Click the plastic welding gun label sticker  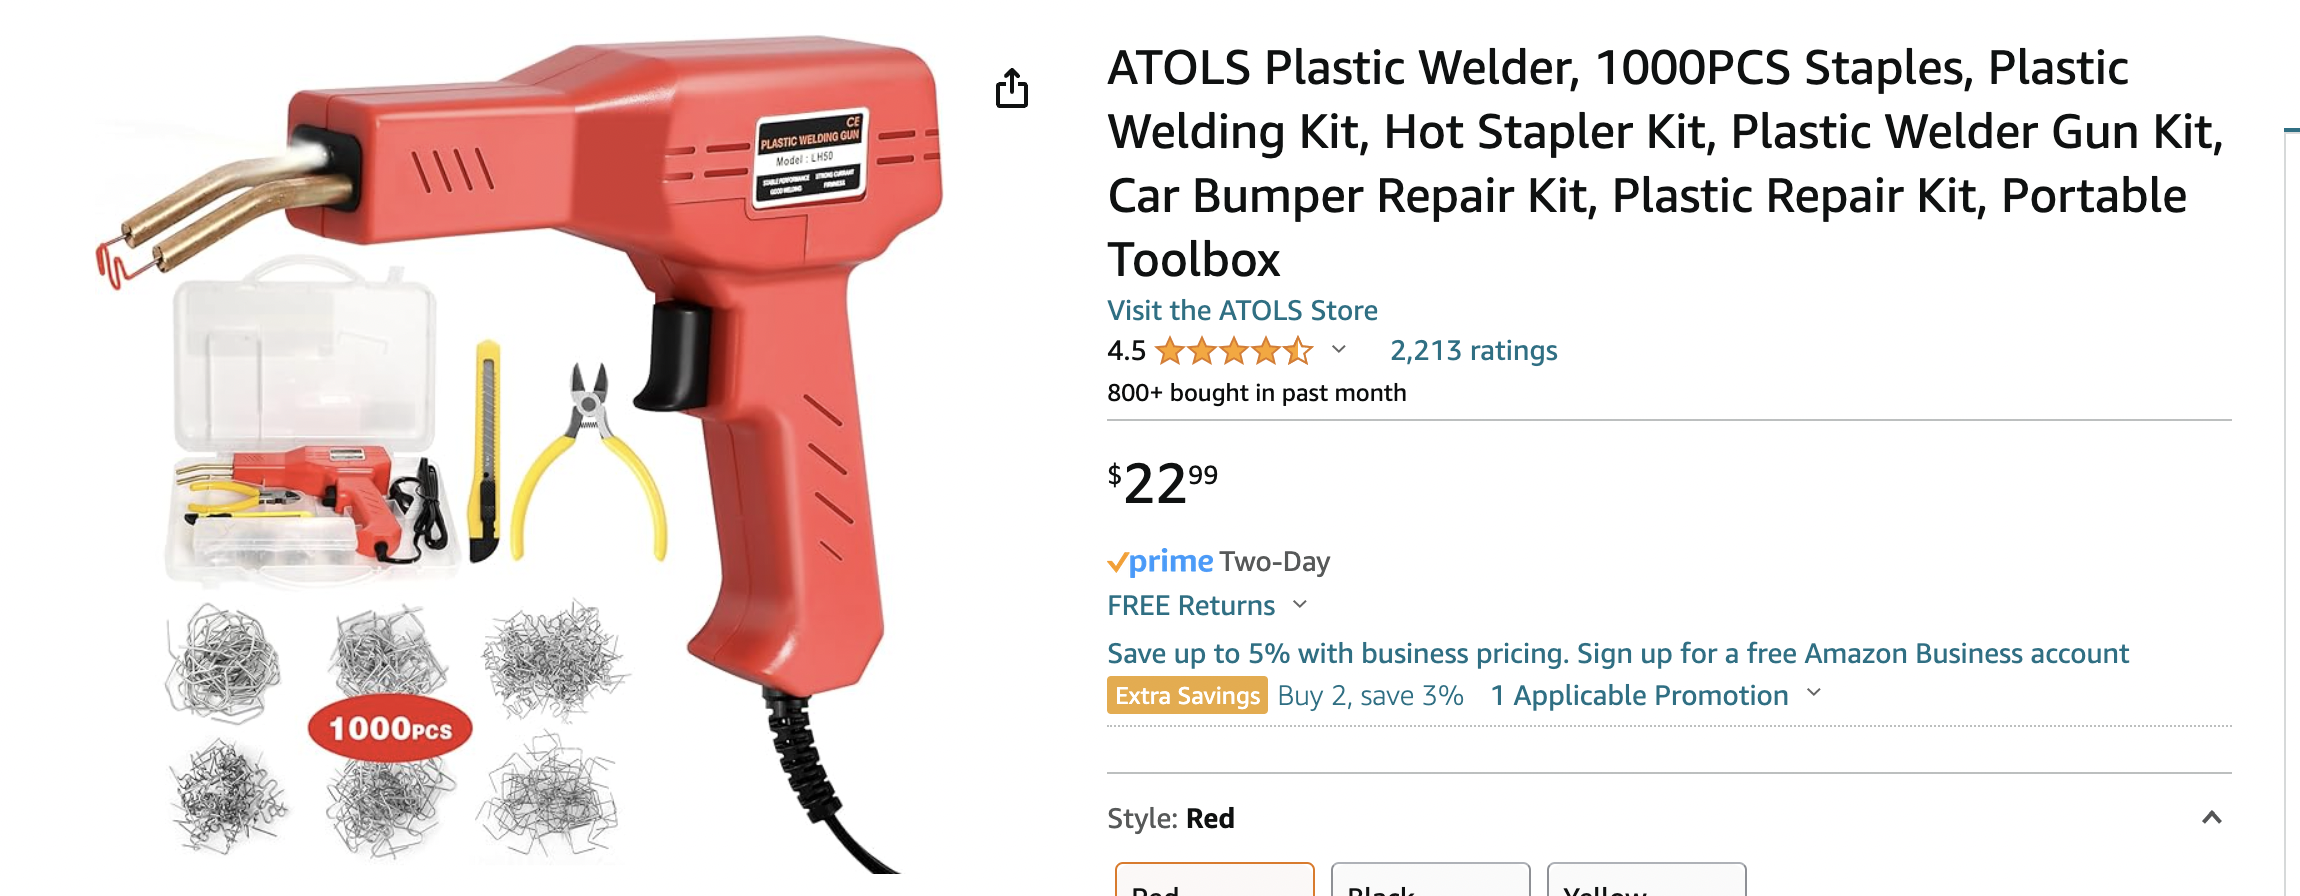[810, 157]
